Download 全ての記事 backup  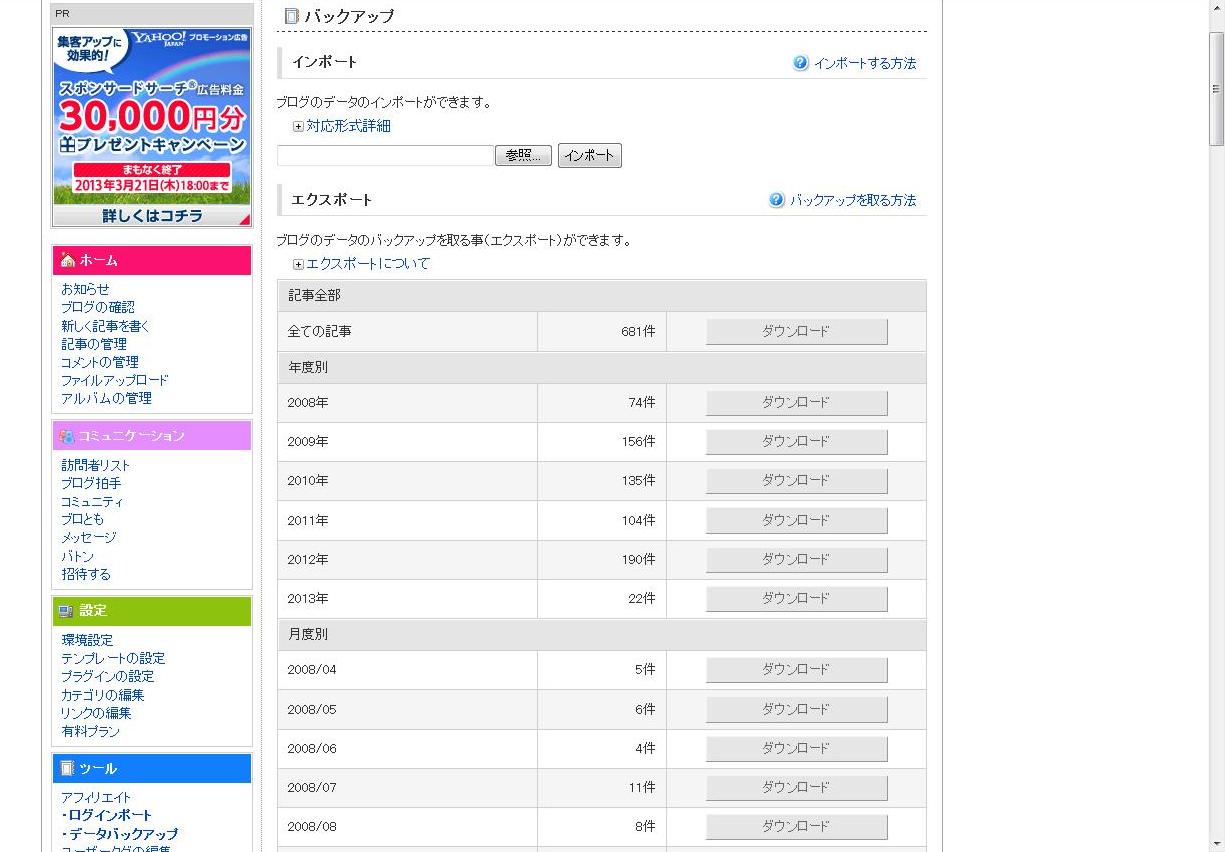pos(796,332)
